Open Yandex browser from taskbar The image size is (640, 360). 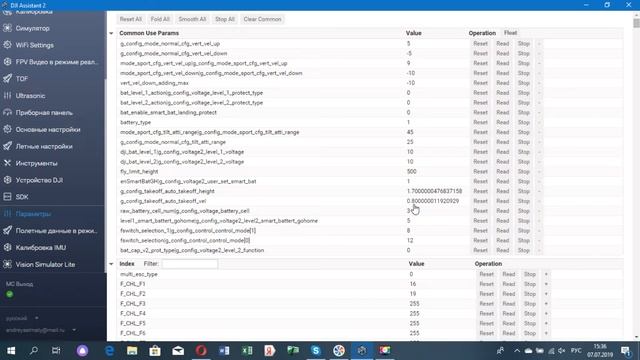(270, 351)
